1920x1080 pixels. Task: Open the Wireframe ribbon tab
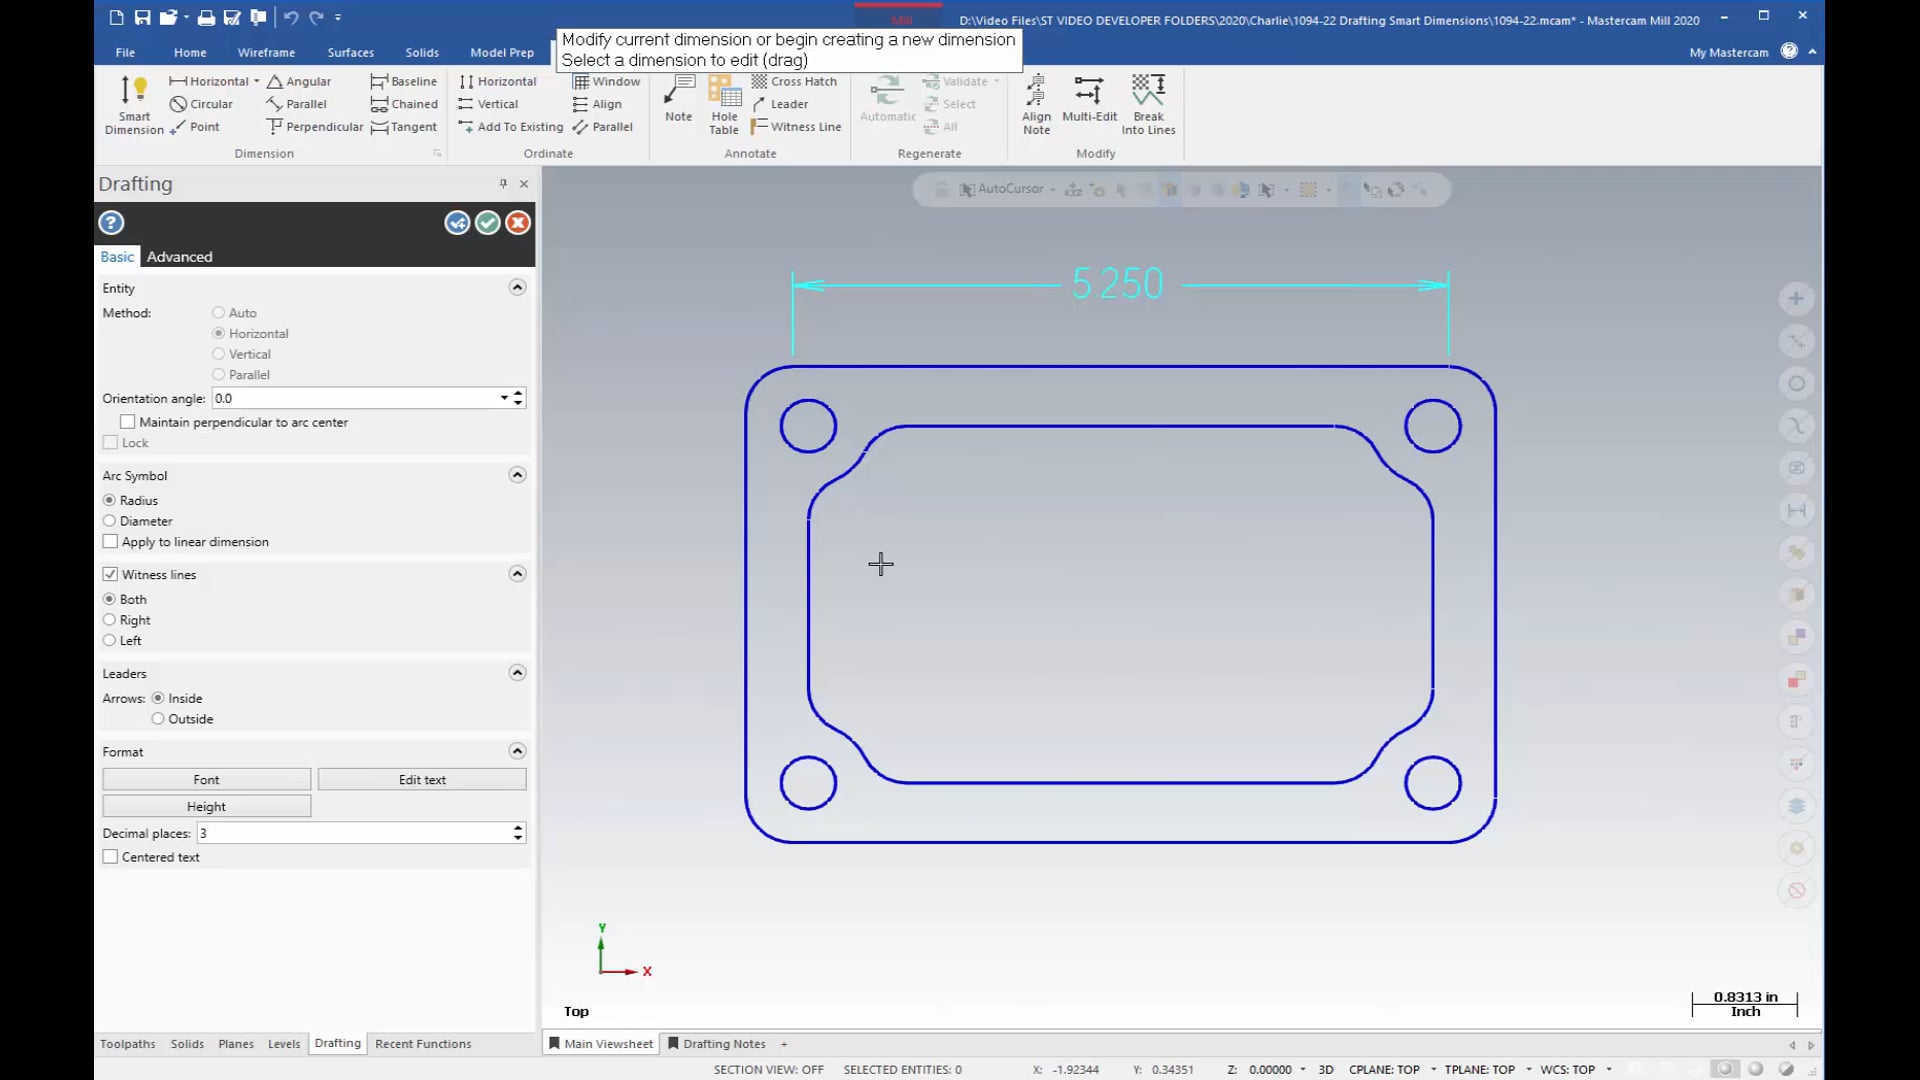266,52
